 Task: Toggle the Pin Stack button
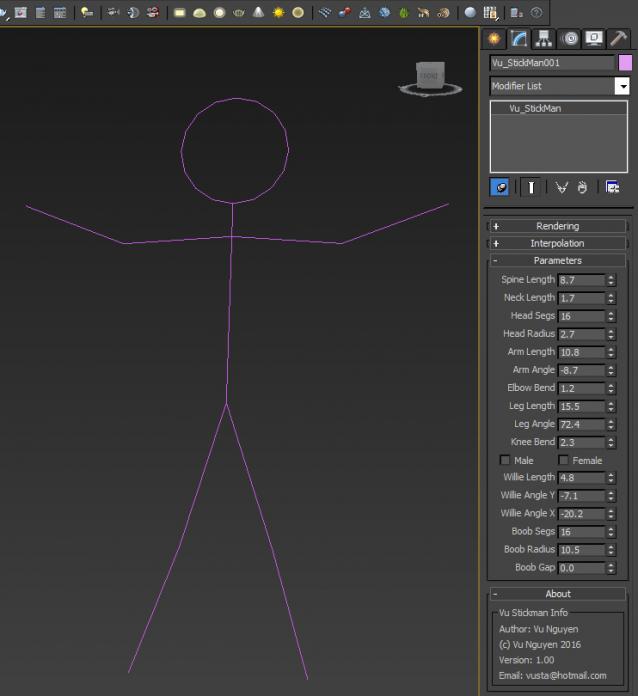(x=499, y=187)
